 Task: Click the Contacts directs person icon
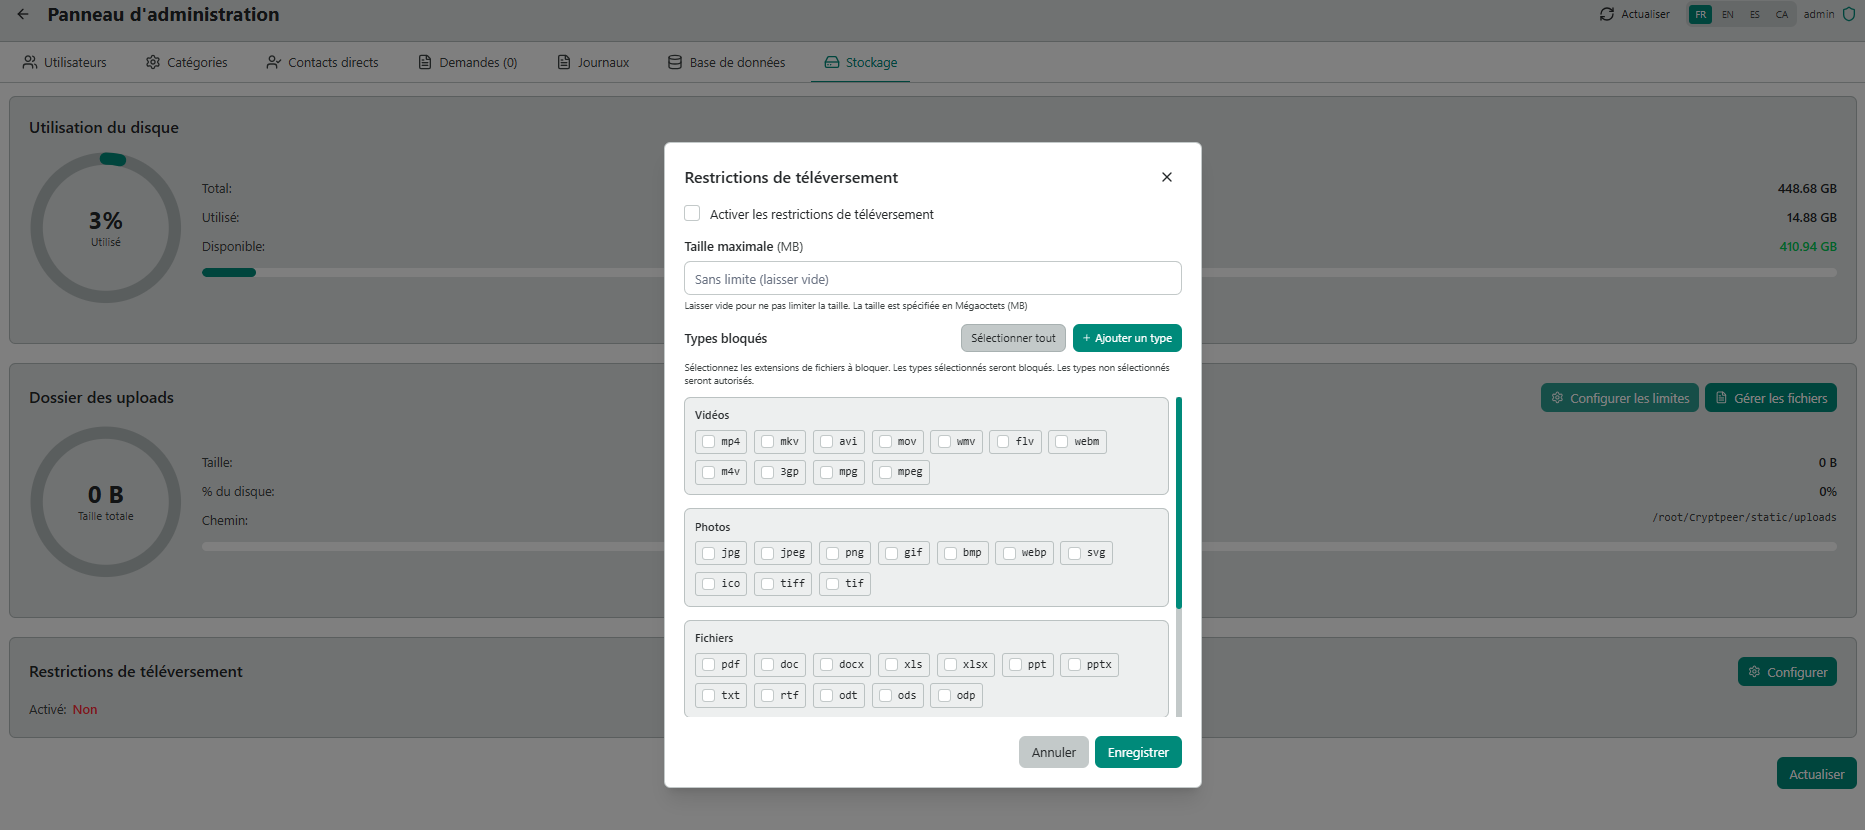click(273, 62)
